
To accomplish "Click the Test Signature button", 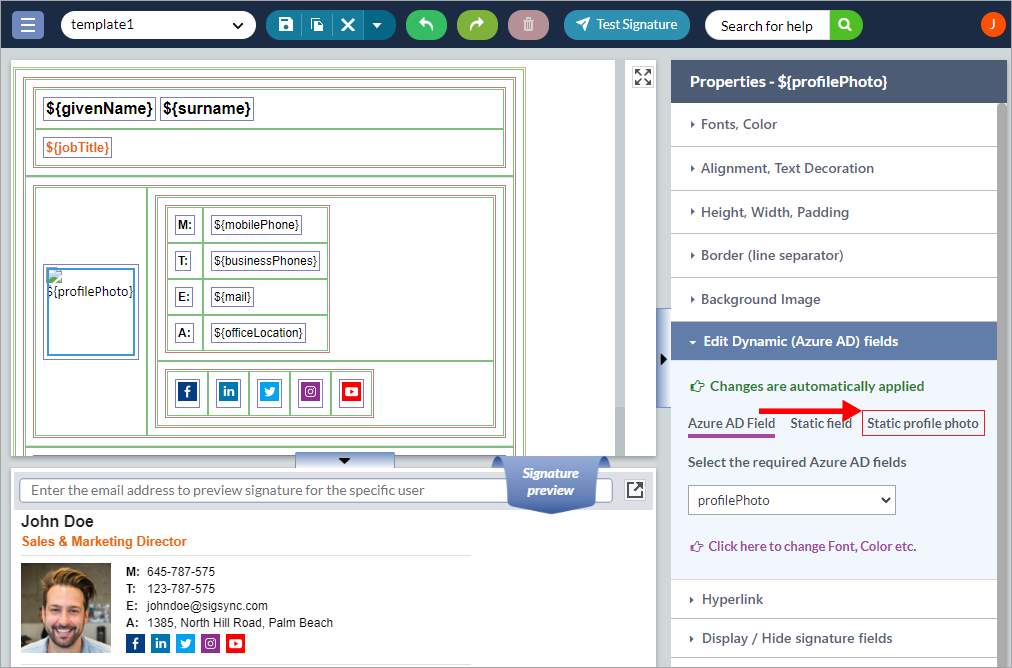I will [627, 25].
